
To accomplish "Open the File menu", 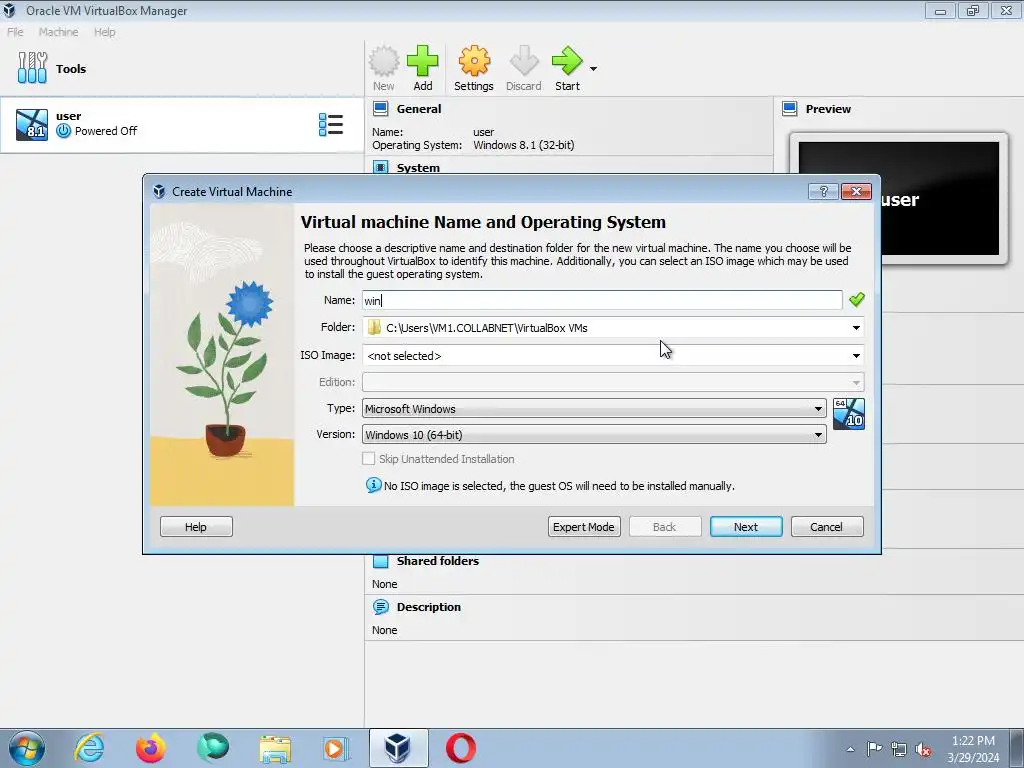I will [x=15, y=32].
